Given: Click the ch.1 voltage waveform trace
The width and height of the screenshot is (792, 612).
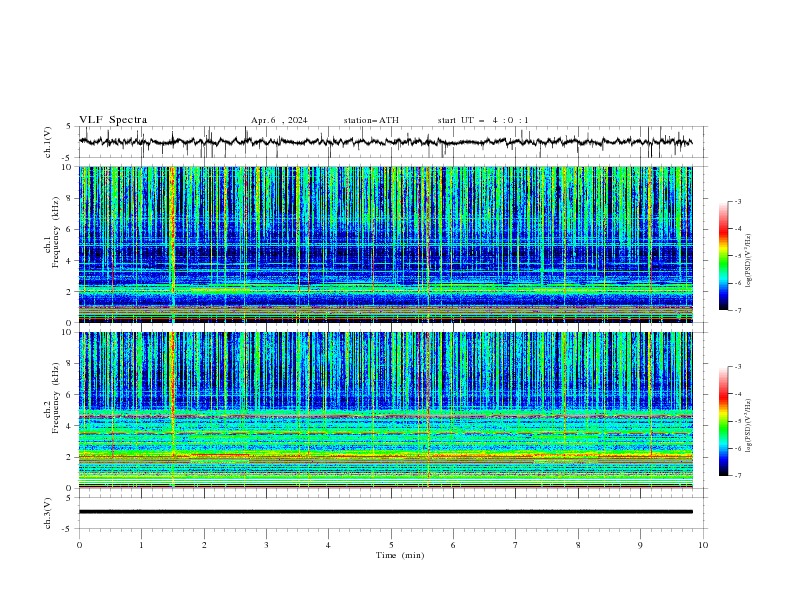Looking at the screenshot, I should [x=385, y=142].
